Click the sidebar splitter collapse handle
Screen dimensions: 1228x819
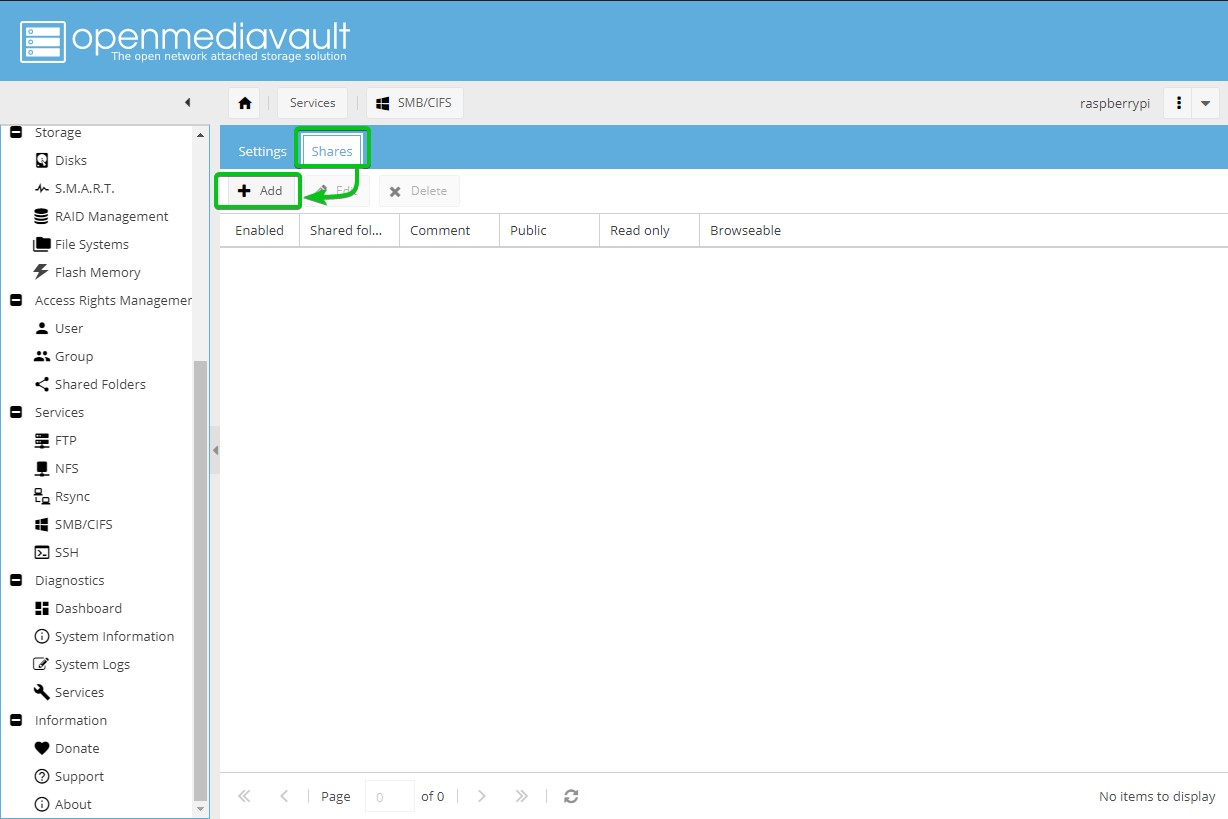pyautogui.click(x=214, y=451)
